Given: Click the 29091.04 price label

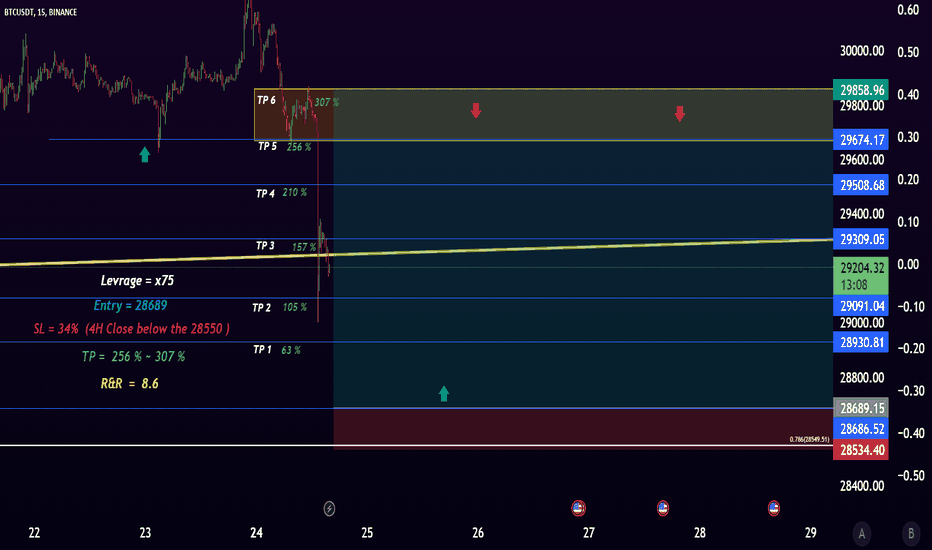Looking at the screenshot, I should click(861, 306).
